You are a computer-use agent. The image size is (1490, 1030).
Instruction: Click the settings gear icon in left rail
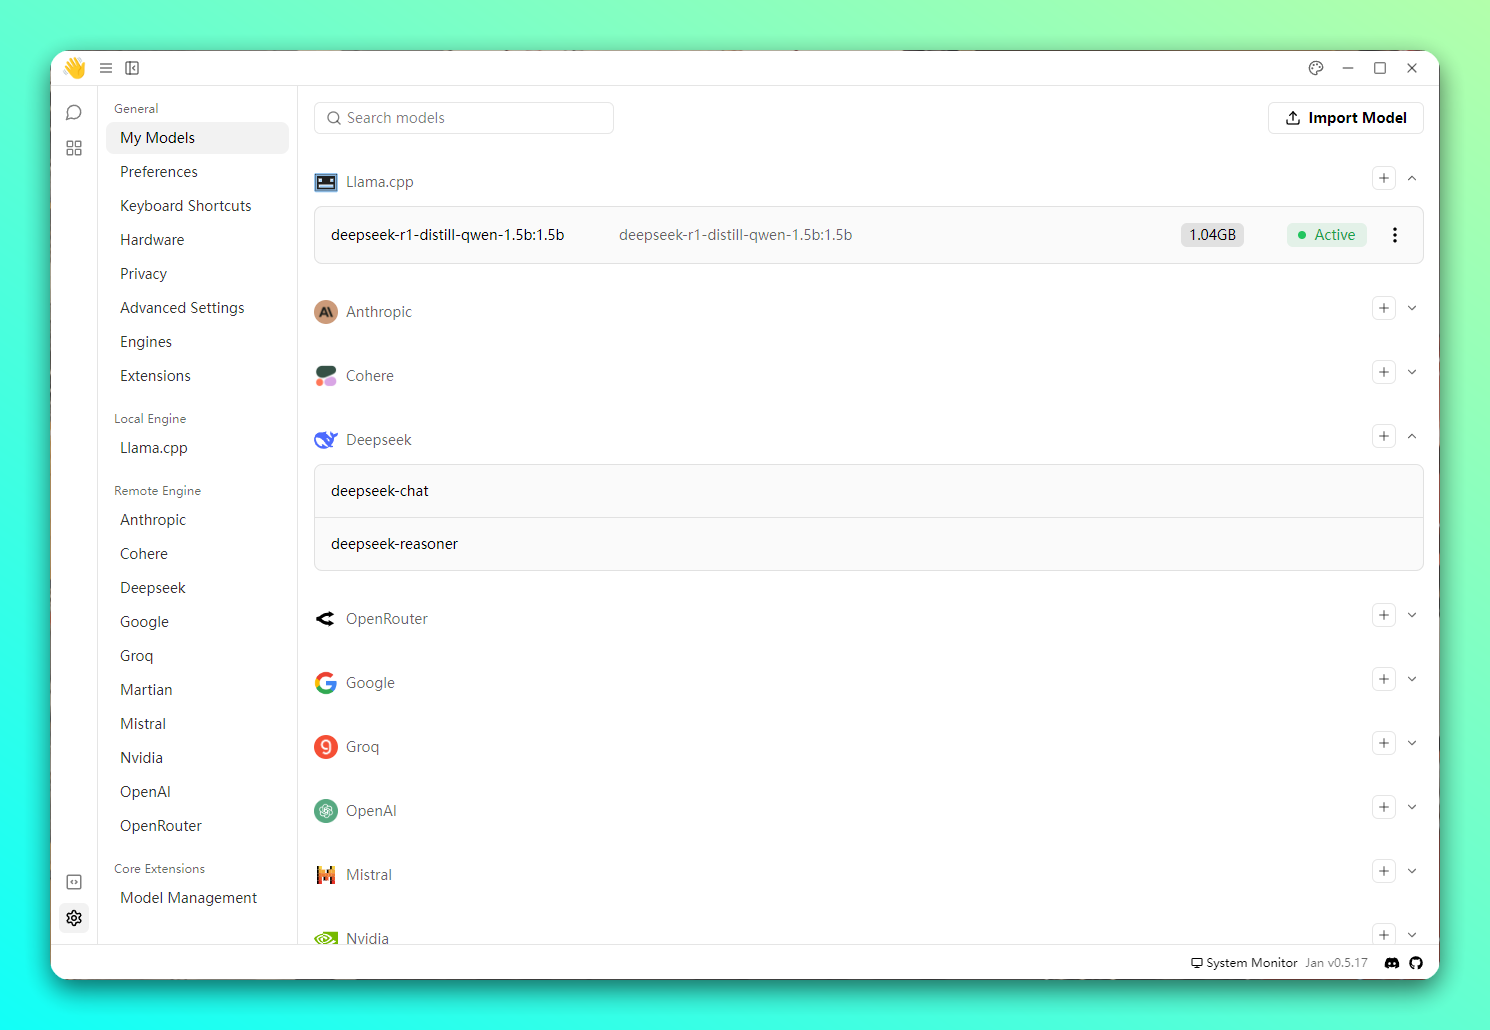(74, 918)
